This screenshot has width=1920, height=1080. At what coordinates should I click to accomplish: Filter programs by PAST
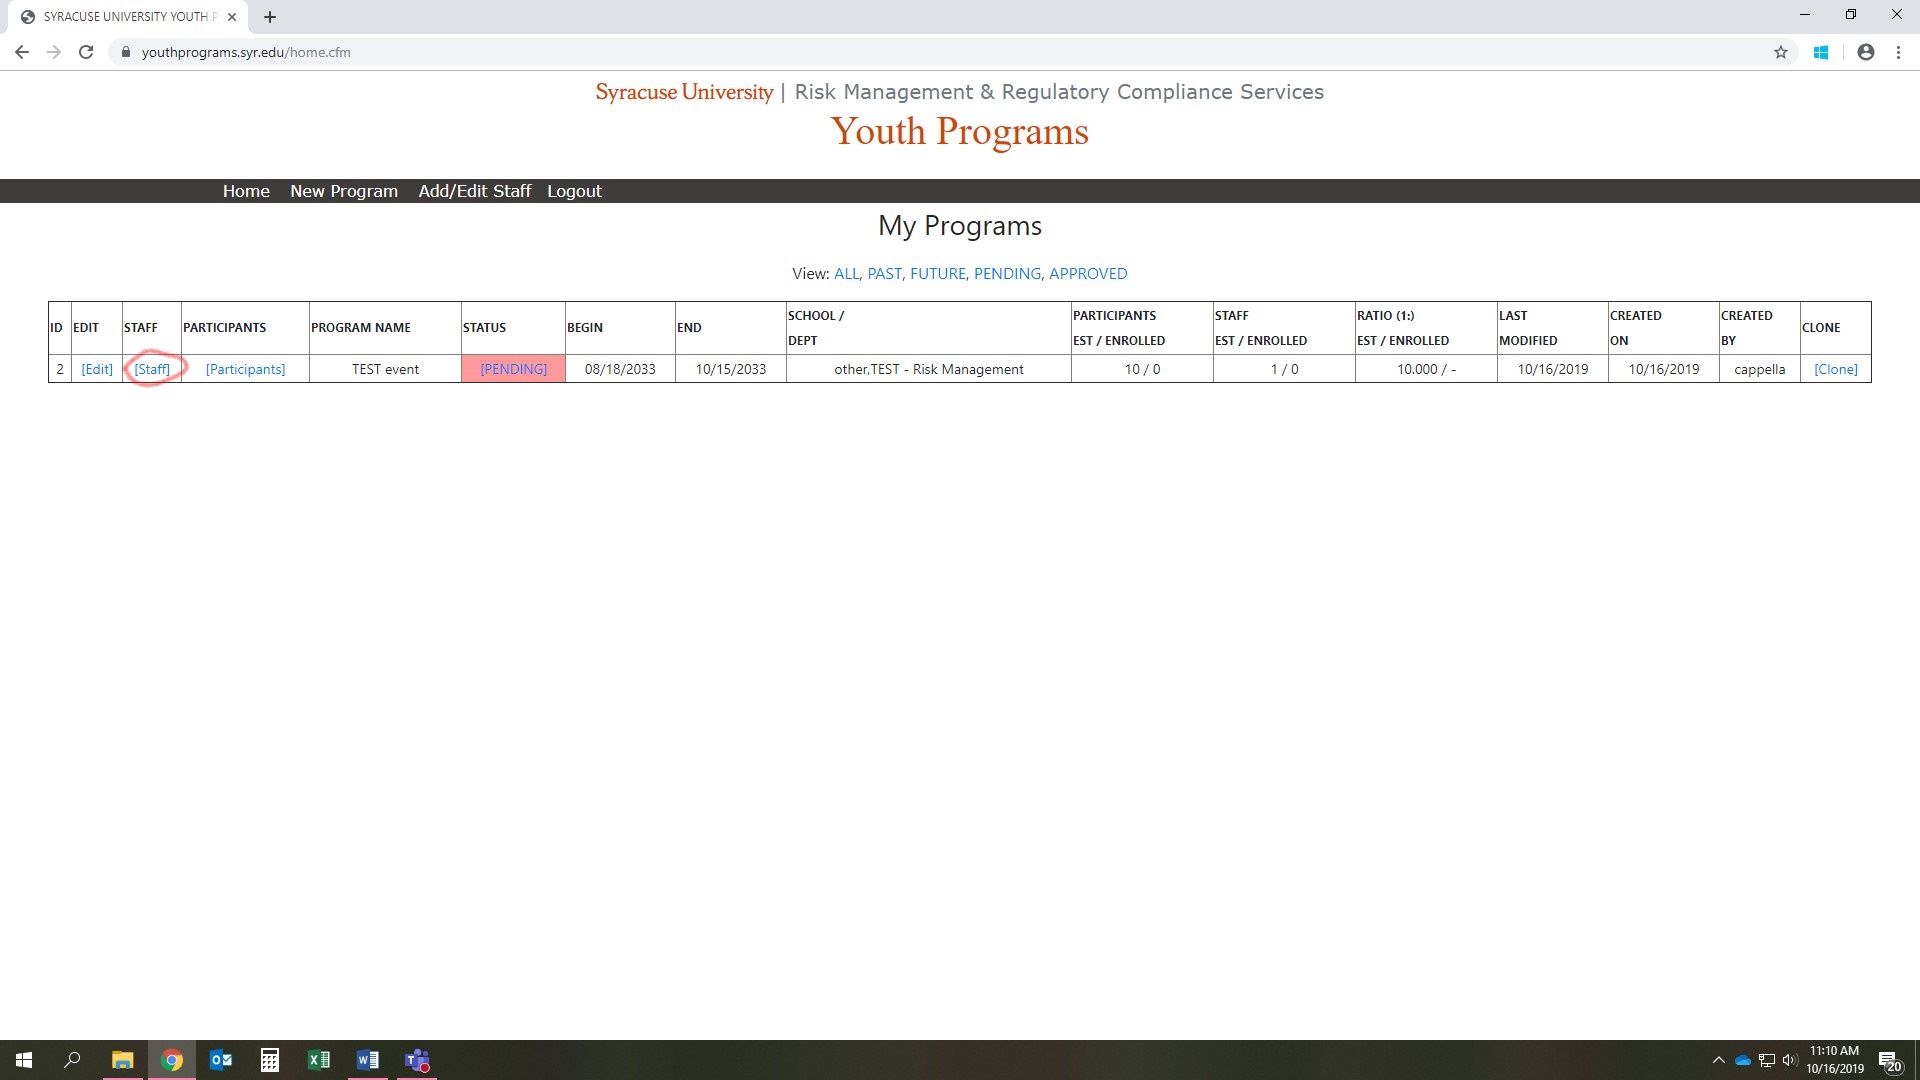click(884, 274)
